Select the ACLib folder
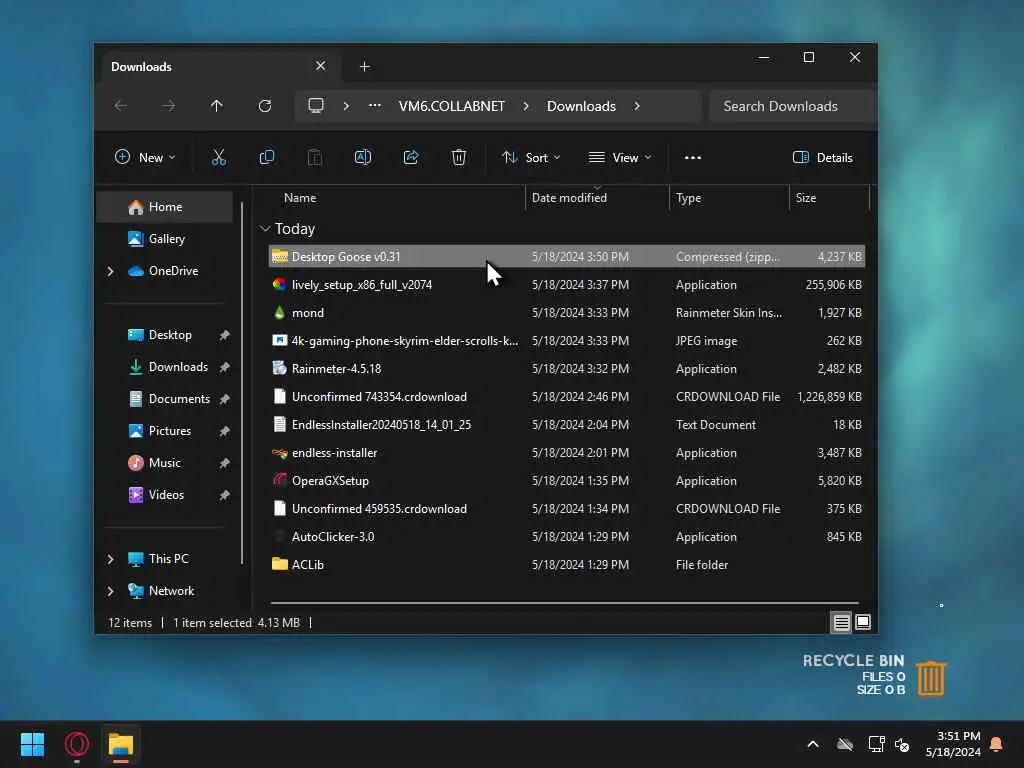This screenshot has width=1024, height=768. (x=567, y=565)
